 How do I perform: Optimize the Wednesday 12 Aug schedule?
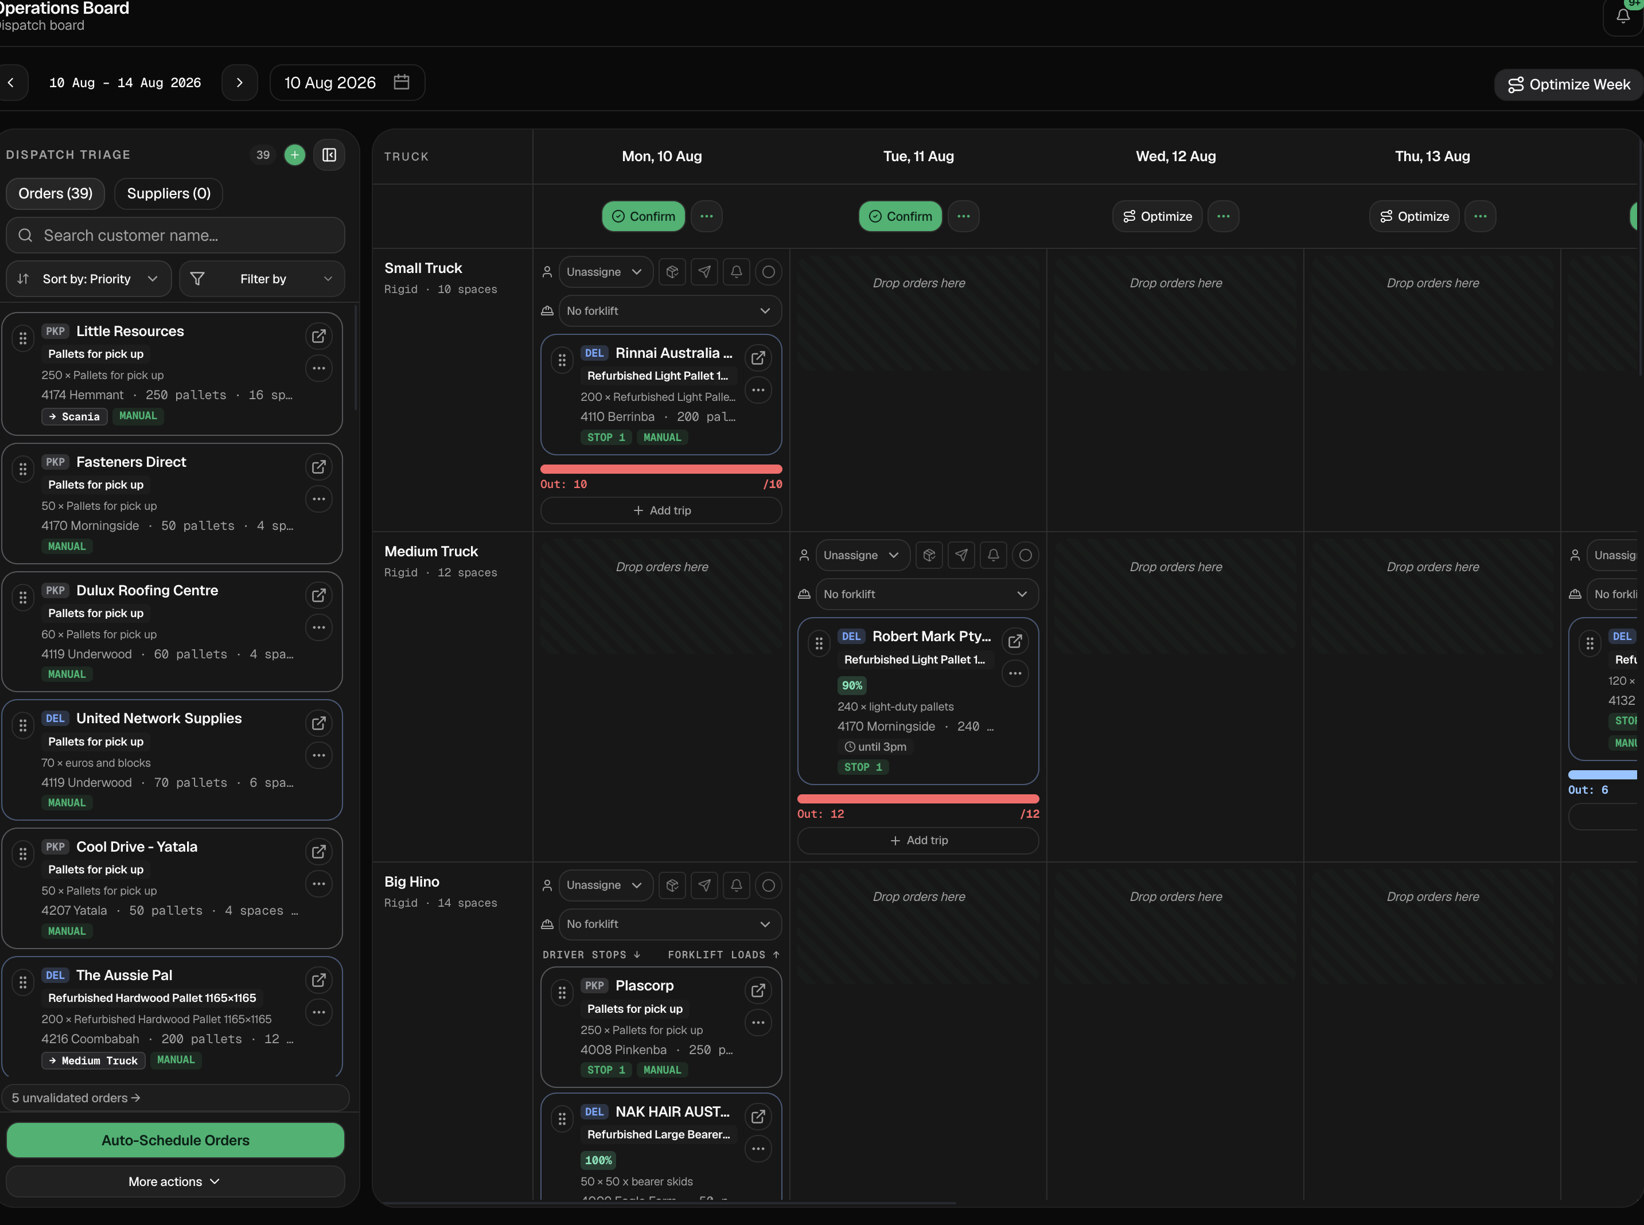click(1157, 216)
